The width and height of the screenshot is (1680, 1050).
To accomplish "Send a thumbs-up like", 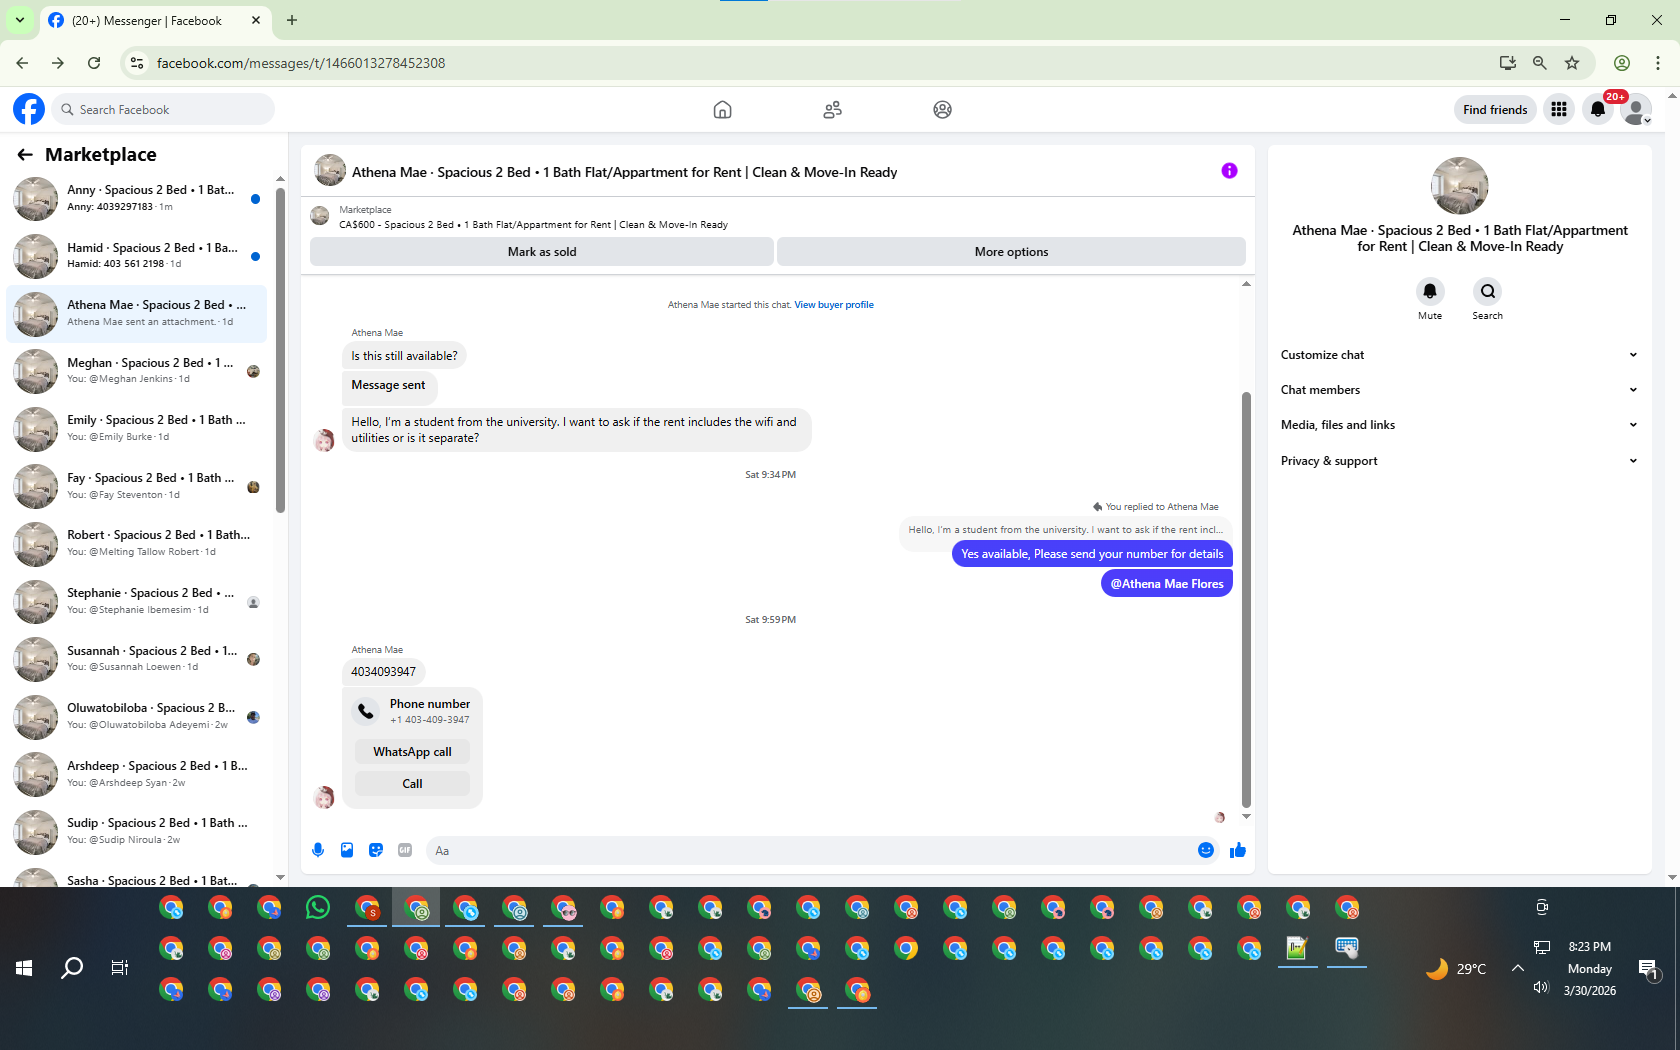I will [1238, 850].
